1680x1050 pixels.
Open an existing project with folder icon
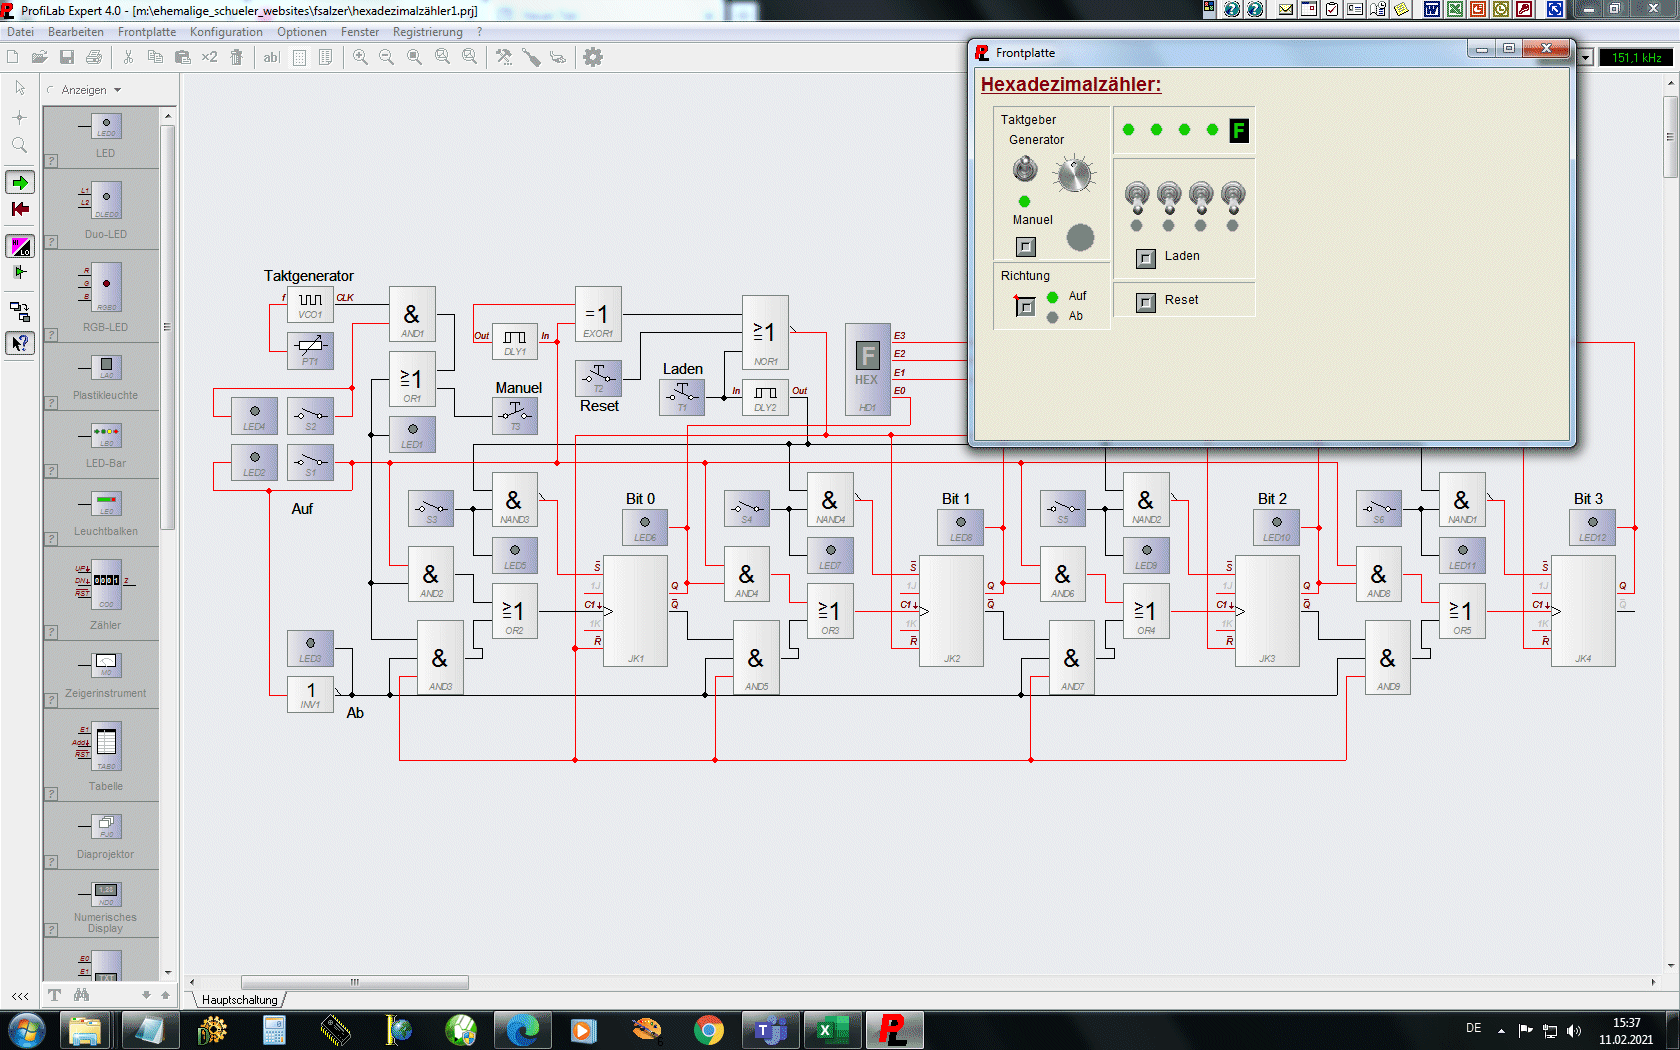(39, 57)
